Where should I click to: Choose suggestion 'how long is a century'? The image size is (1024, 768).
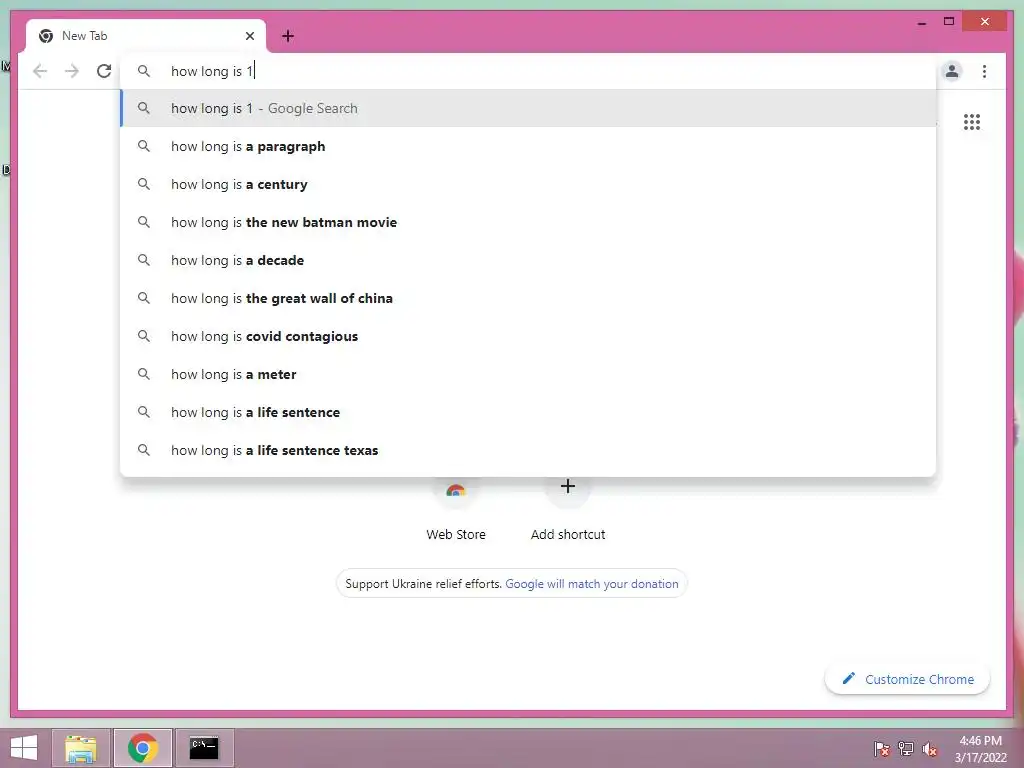click(528, 184)
